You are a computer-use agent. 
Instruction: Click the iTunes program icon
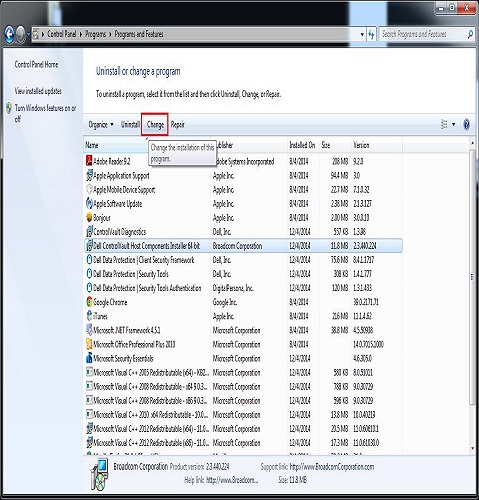89,316
